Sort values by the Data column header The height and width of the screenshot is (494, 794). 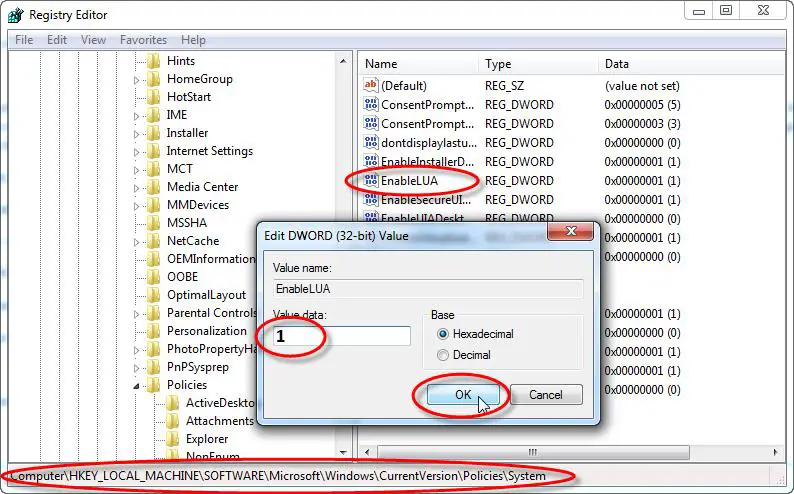691,64
